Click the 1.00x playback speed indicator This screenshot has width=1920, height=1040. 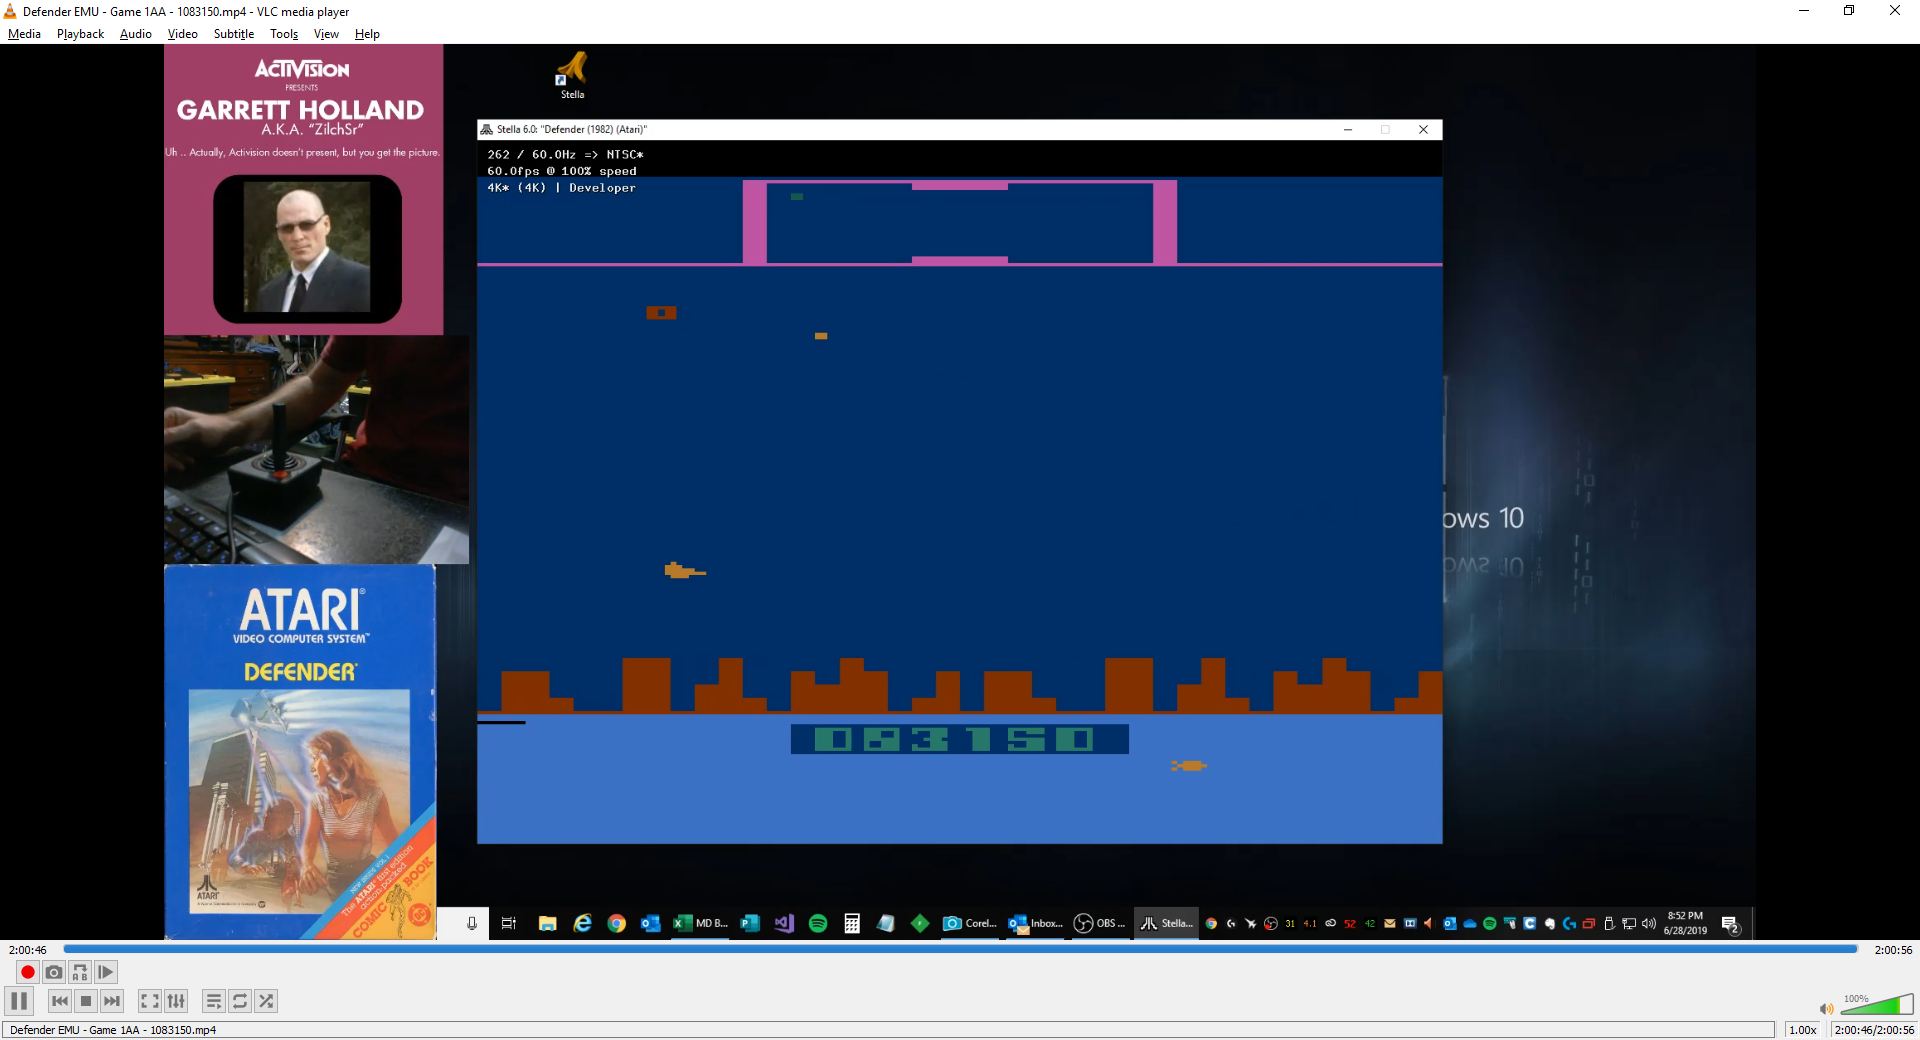coord(1802,1030)
